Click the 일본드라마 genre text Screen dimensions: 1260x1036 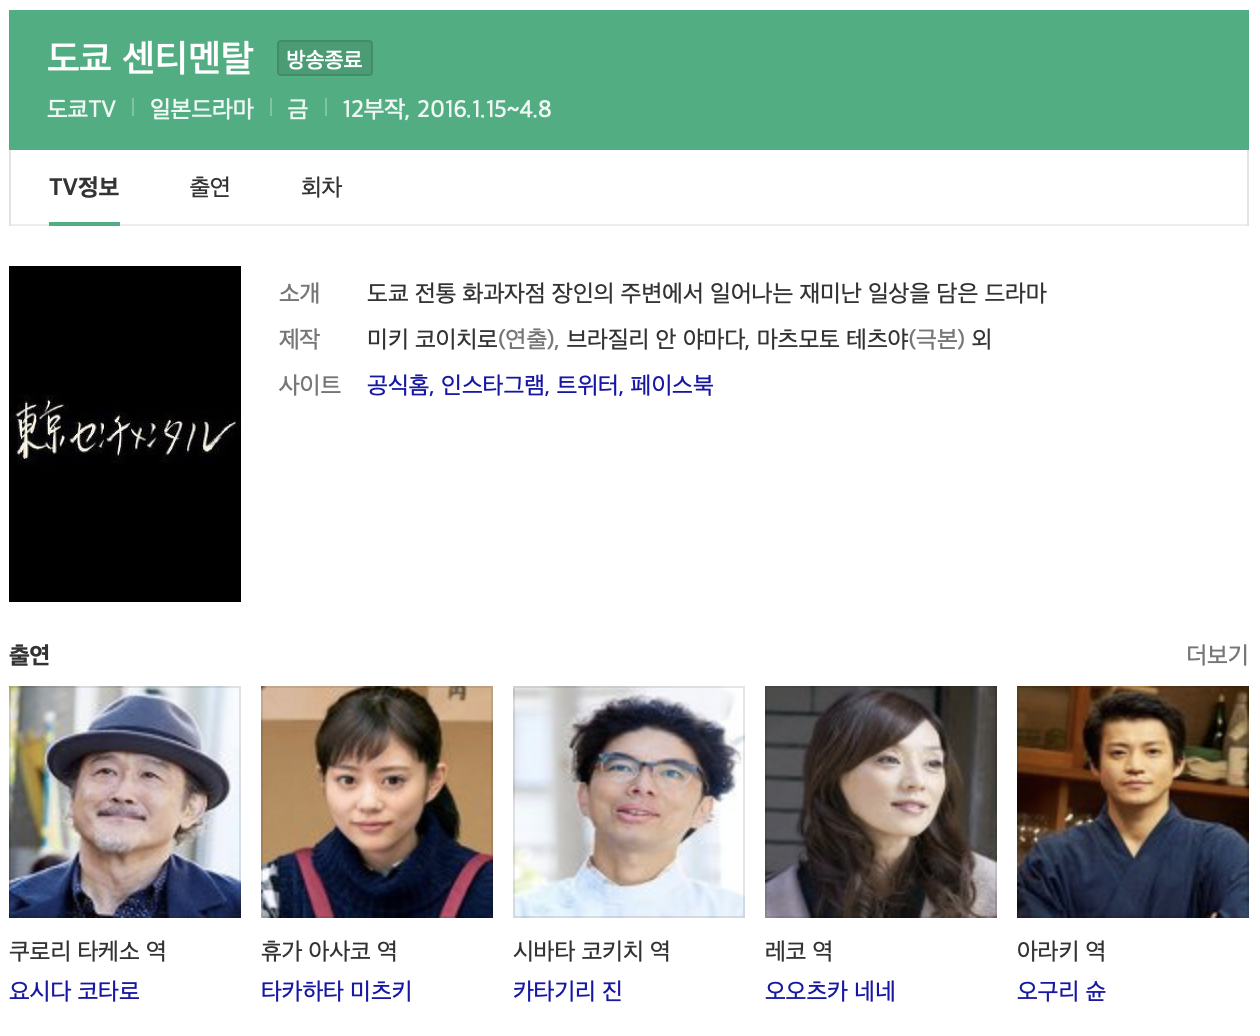[x=202, y=109]
